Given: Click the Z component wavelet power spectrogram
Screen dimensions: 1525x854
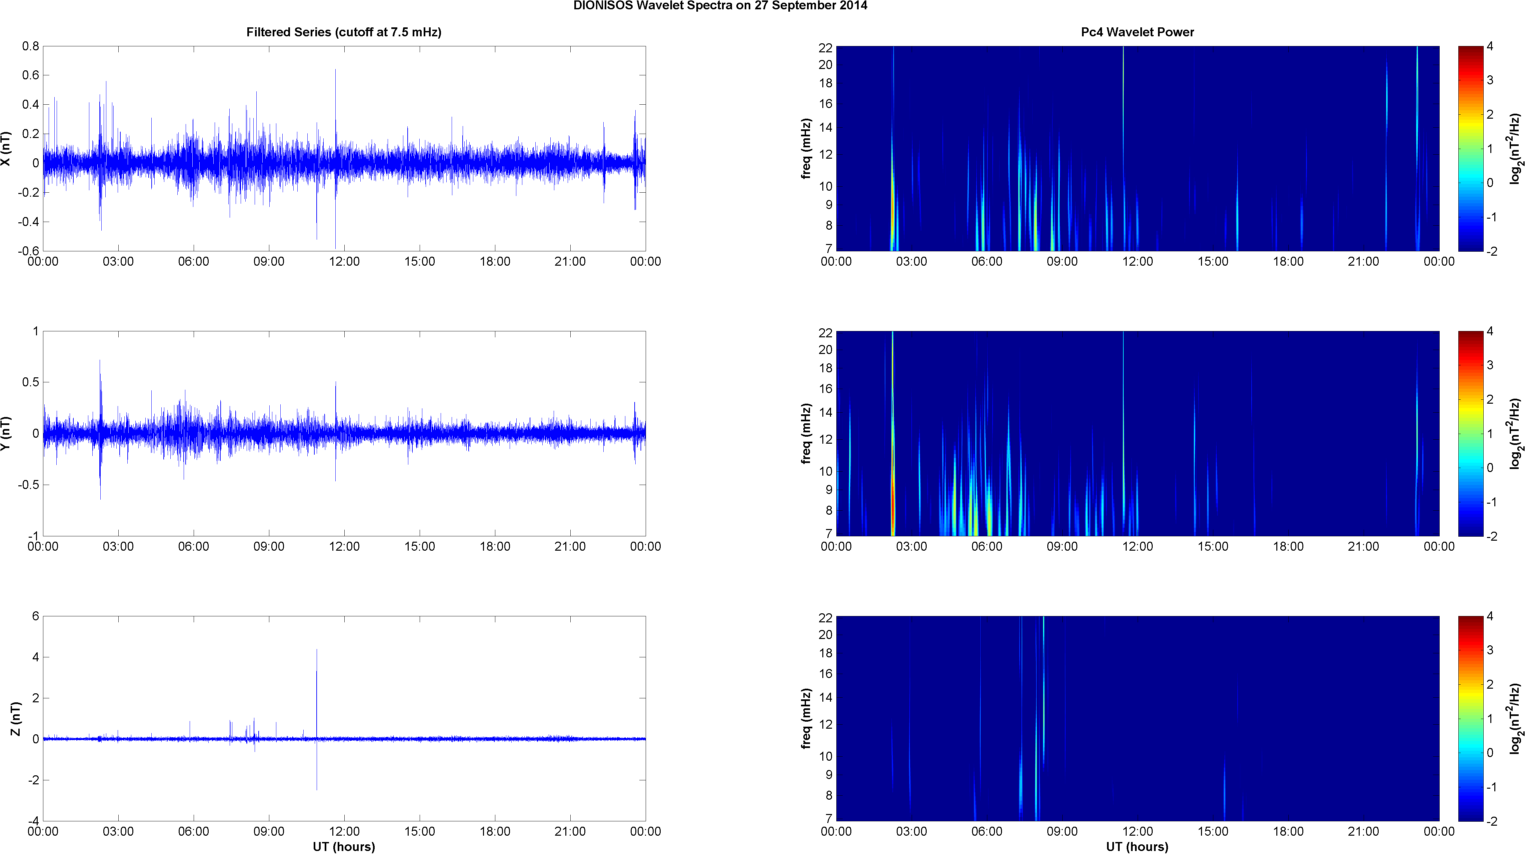Looking at the screenshot, I should [x=1137, y=718].
